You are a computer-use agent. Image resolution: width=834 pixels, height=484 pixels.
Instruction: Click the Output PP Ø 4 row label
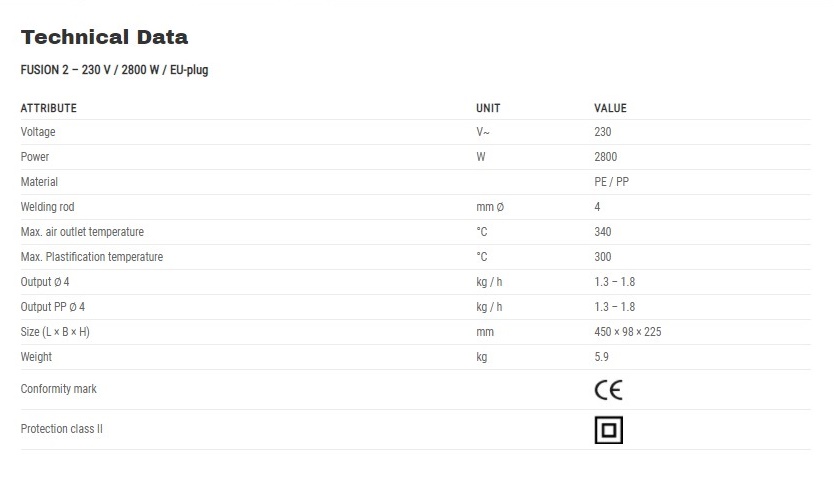coord(53,307)
